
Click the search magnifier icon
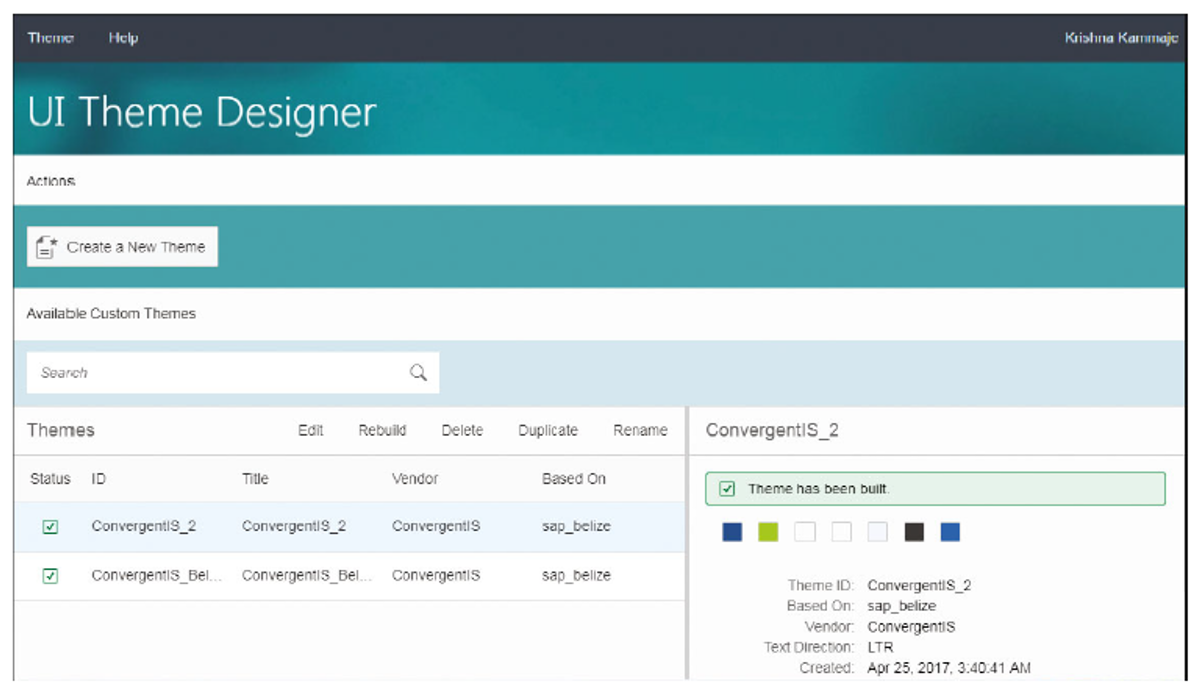[x=417, y=371]
